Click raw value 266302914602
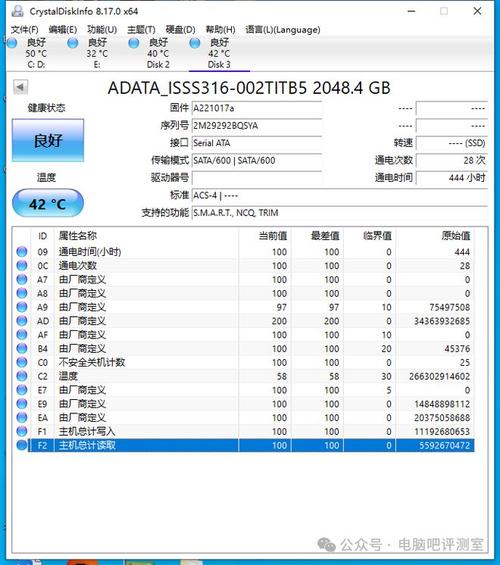 (439, 376)
